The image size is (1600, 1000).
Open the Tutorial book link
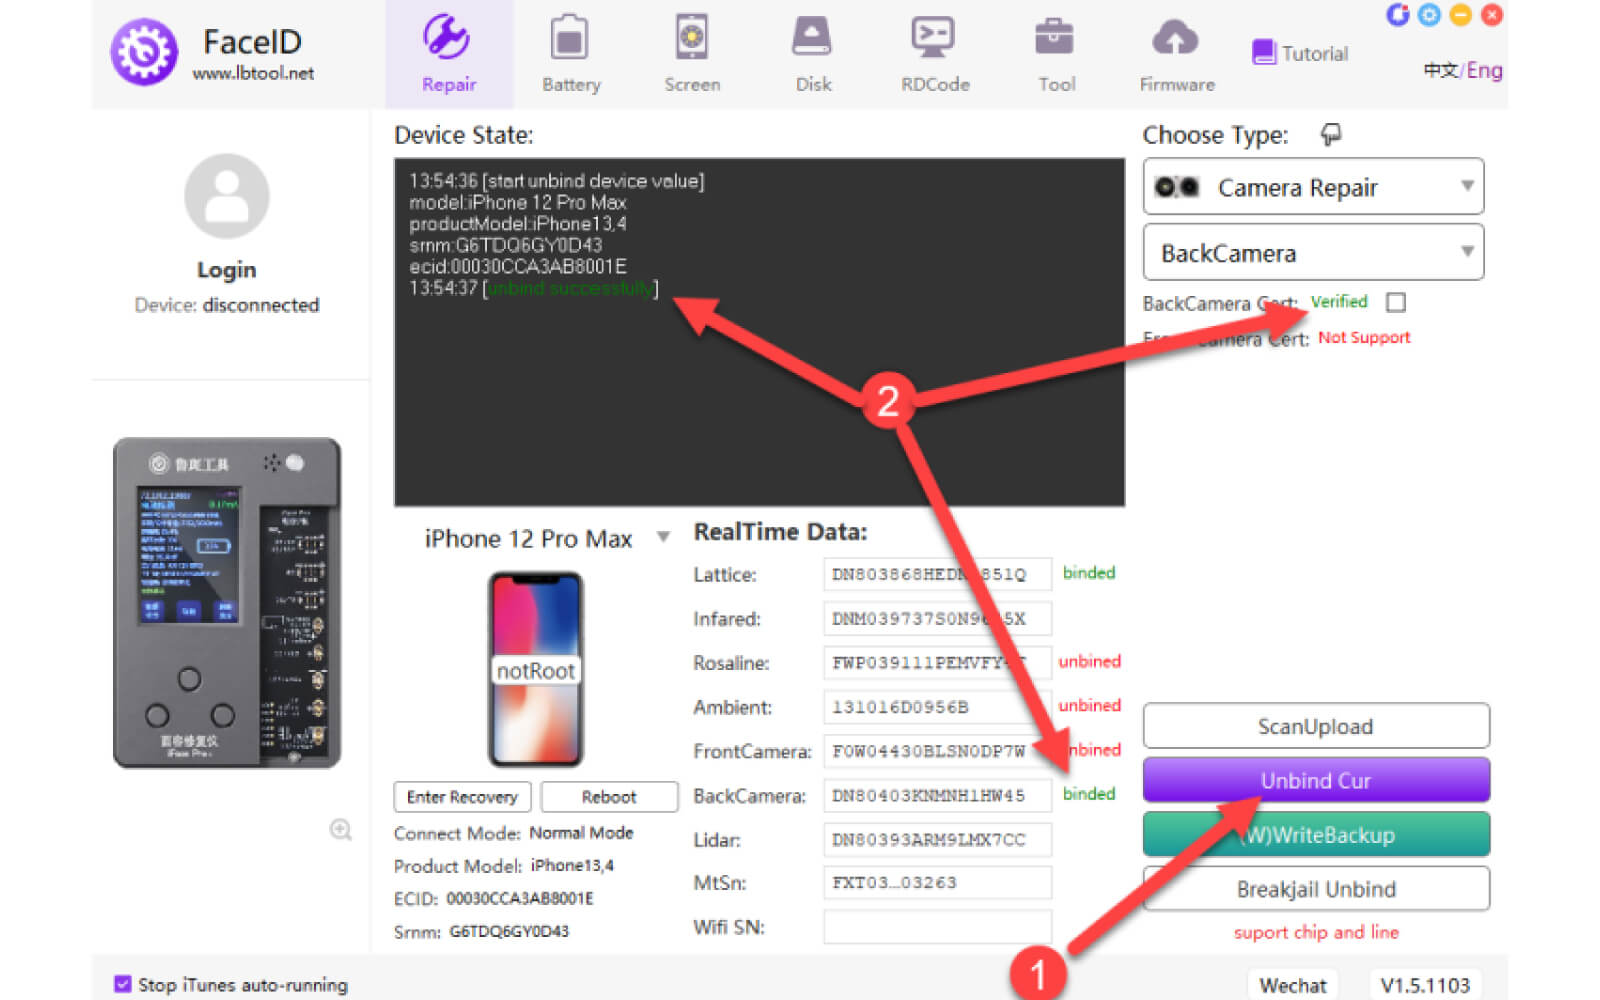(1300, 53)
